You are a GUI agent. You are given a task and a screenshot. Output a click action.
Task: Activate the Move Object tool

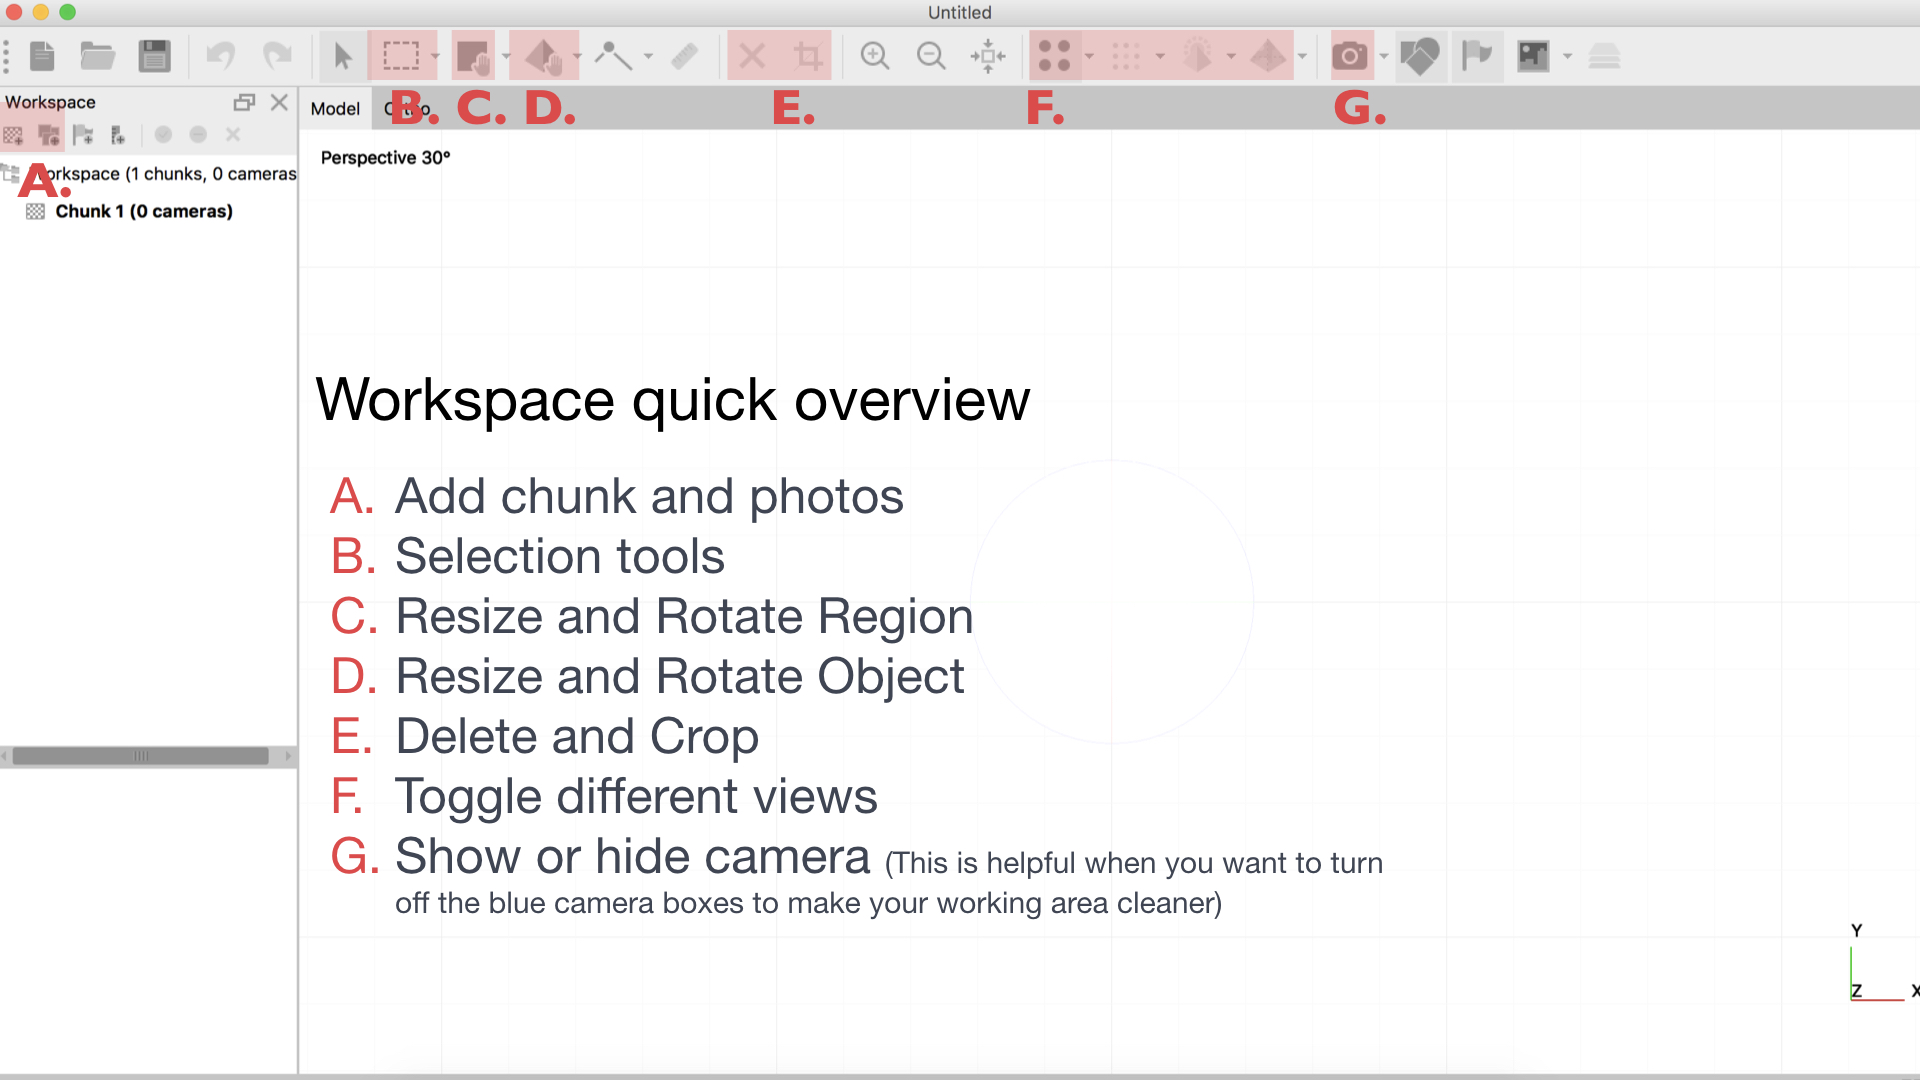(544, 56)
